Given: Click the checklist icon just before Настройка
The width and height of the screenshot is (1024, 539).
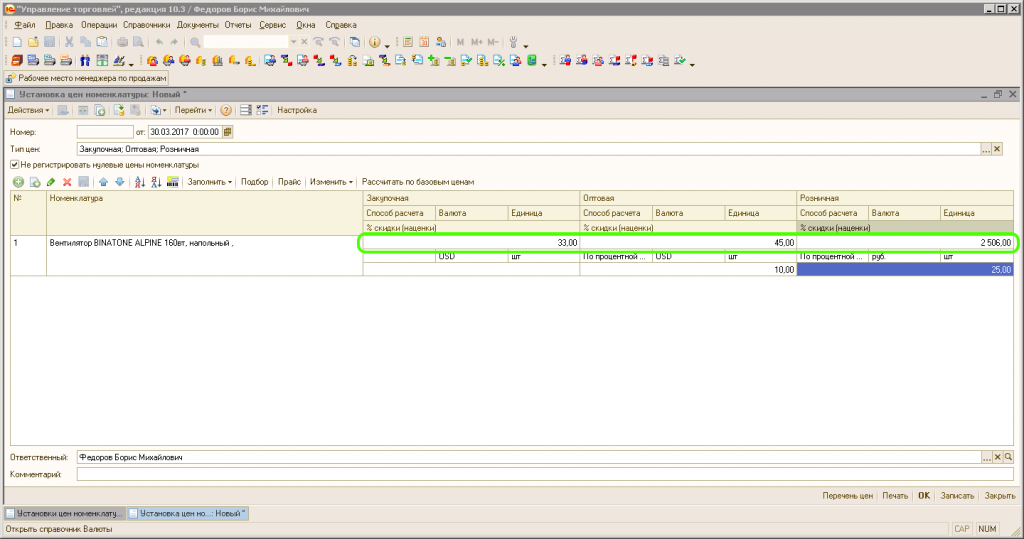Looking at the screenshot, I should (263, 110).
